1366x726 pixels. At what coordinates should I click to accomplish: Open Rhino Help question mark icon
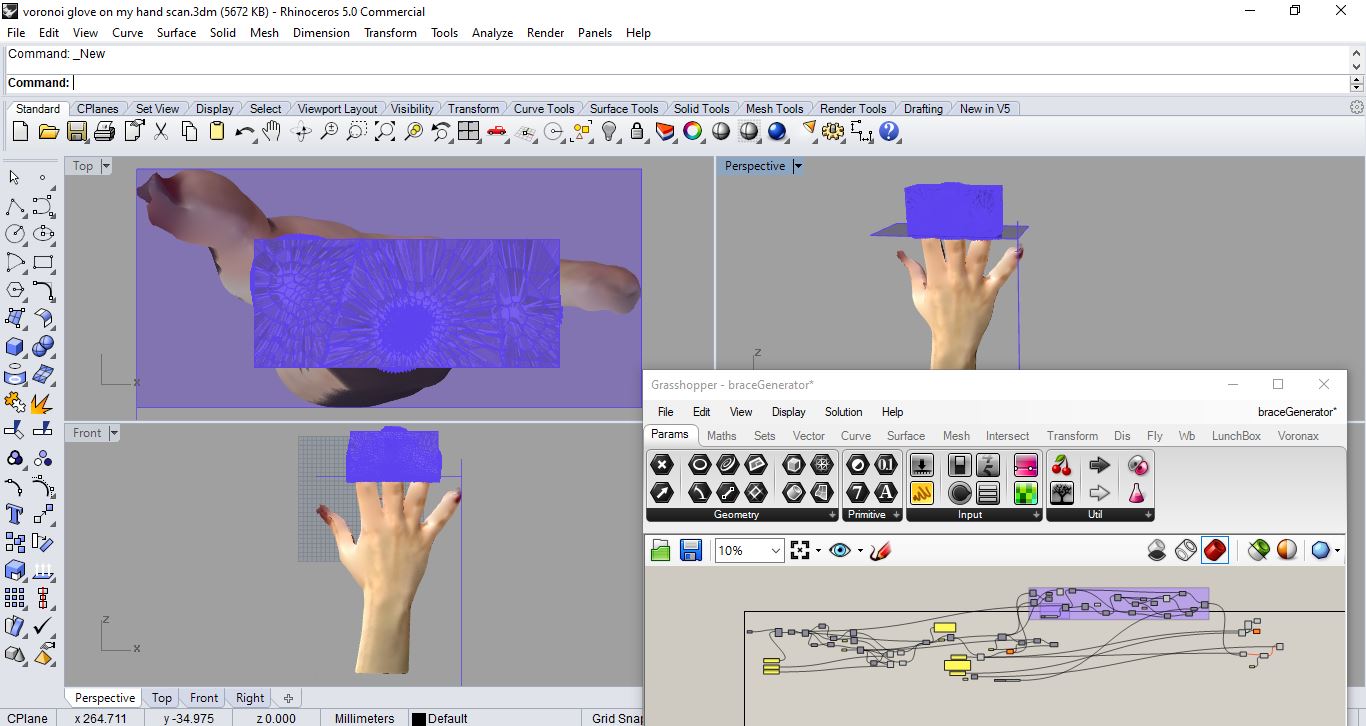click(889, 131)
